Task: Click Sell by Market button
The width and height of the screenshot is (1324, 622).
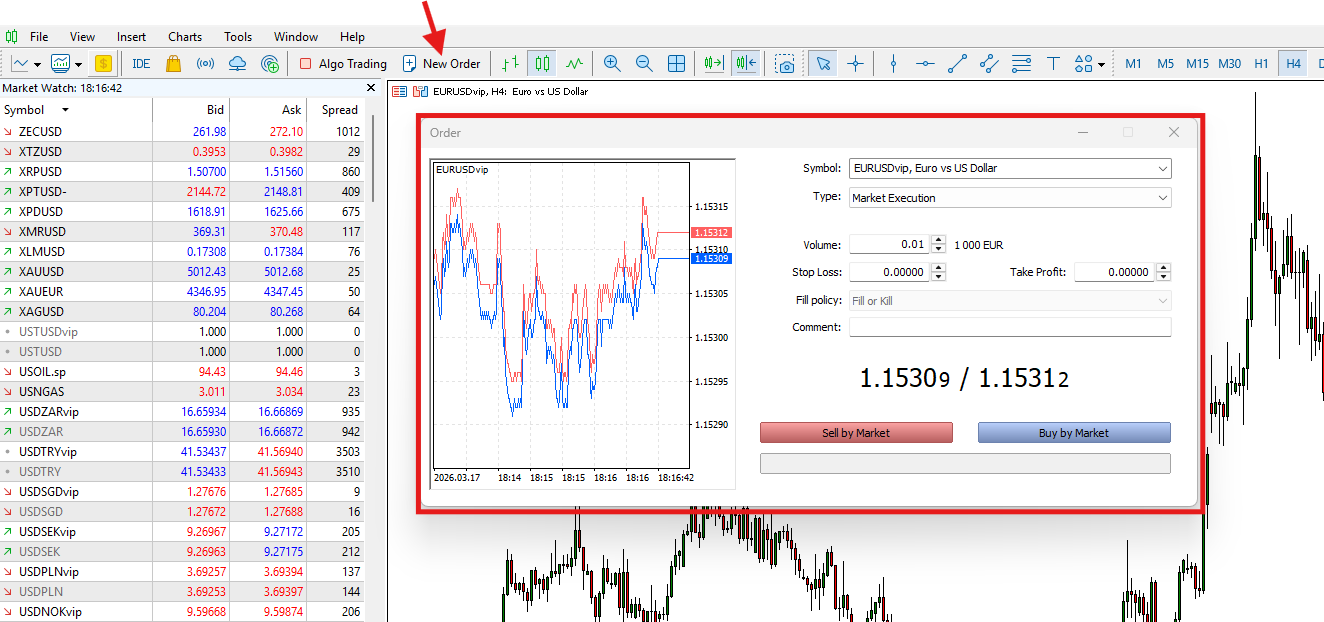Action: click(856, 432)
